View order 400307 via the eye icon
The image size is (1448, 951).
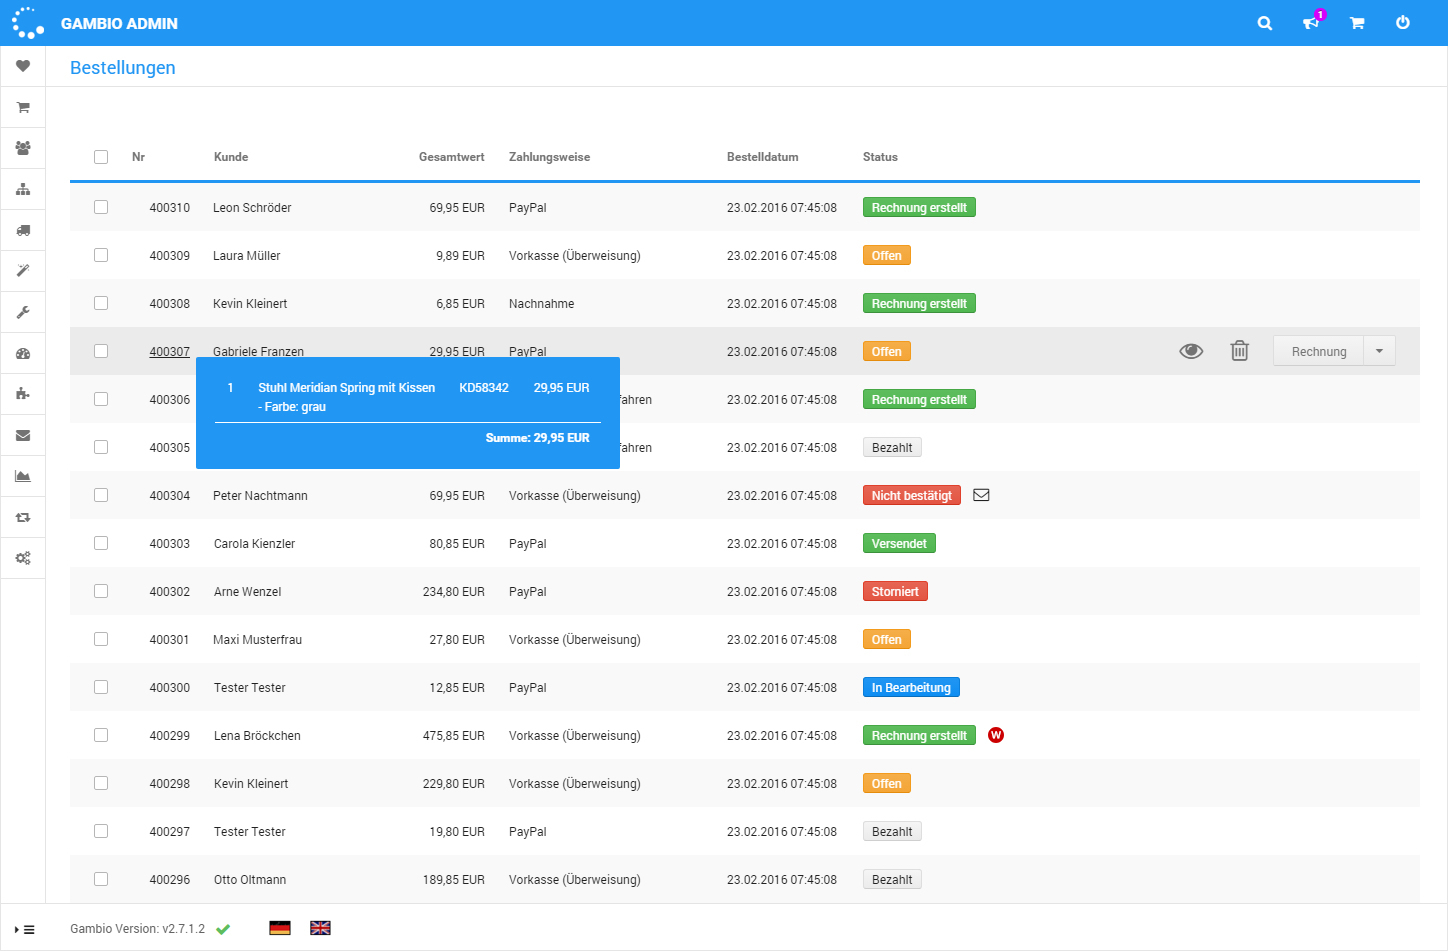(1190, 351)
